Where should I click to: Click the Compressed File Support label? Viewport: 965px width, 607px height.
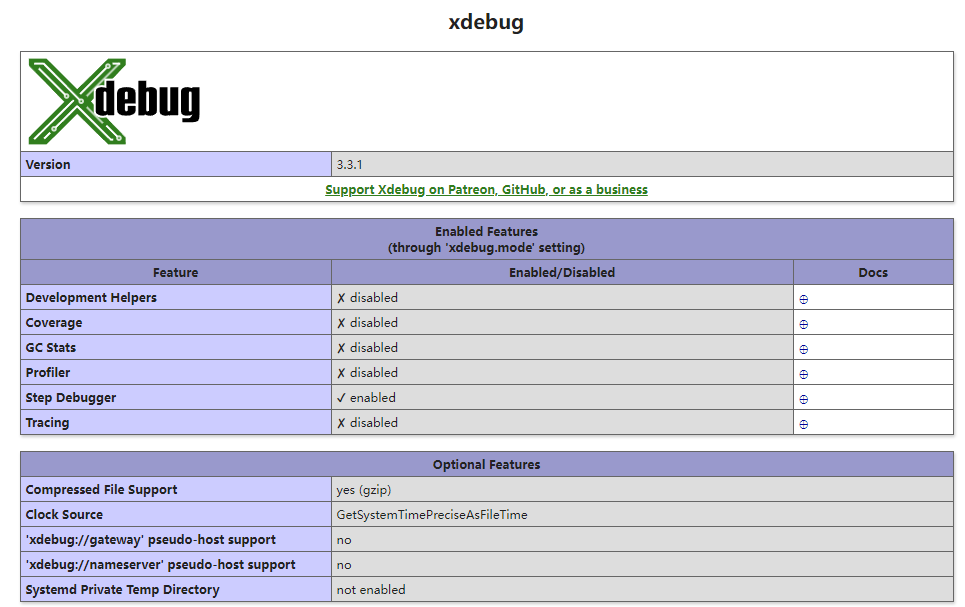point(101,489)
